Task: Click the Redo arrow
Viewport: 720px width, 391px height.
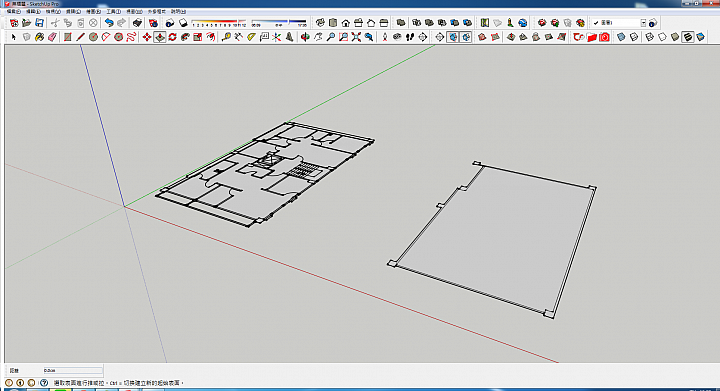Action: [122, 22]
